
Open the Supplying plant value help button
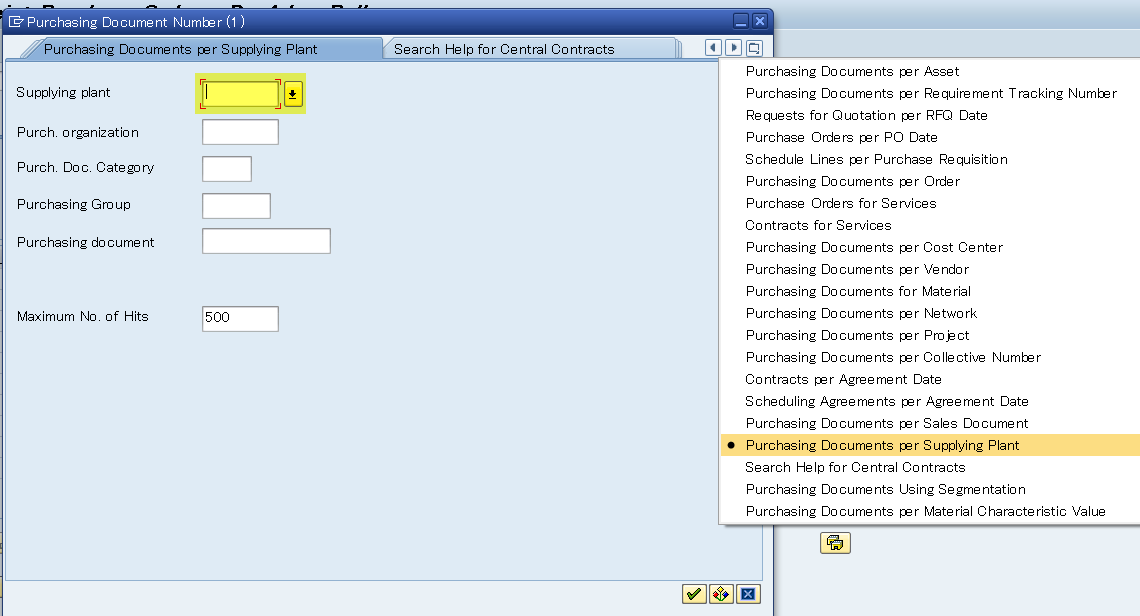point(293,94)
